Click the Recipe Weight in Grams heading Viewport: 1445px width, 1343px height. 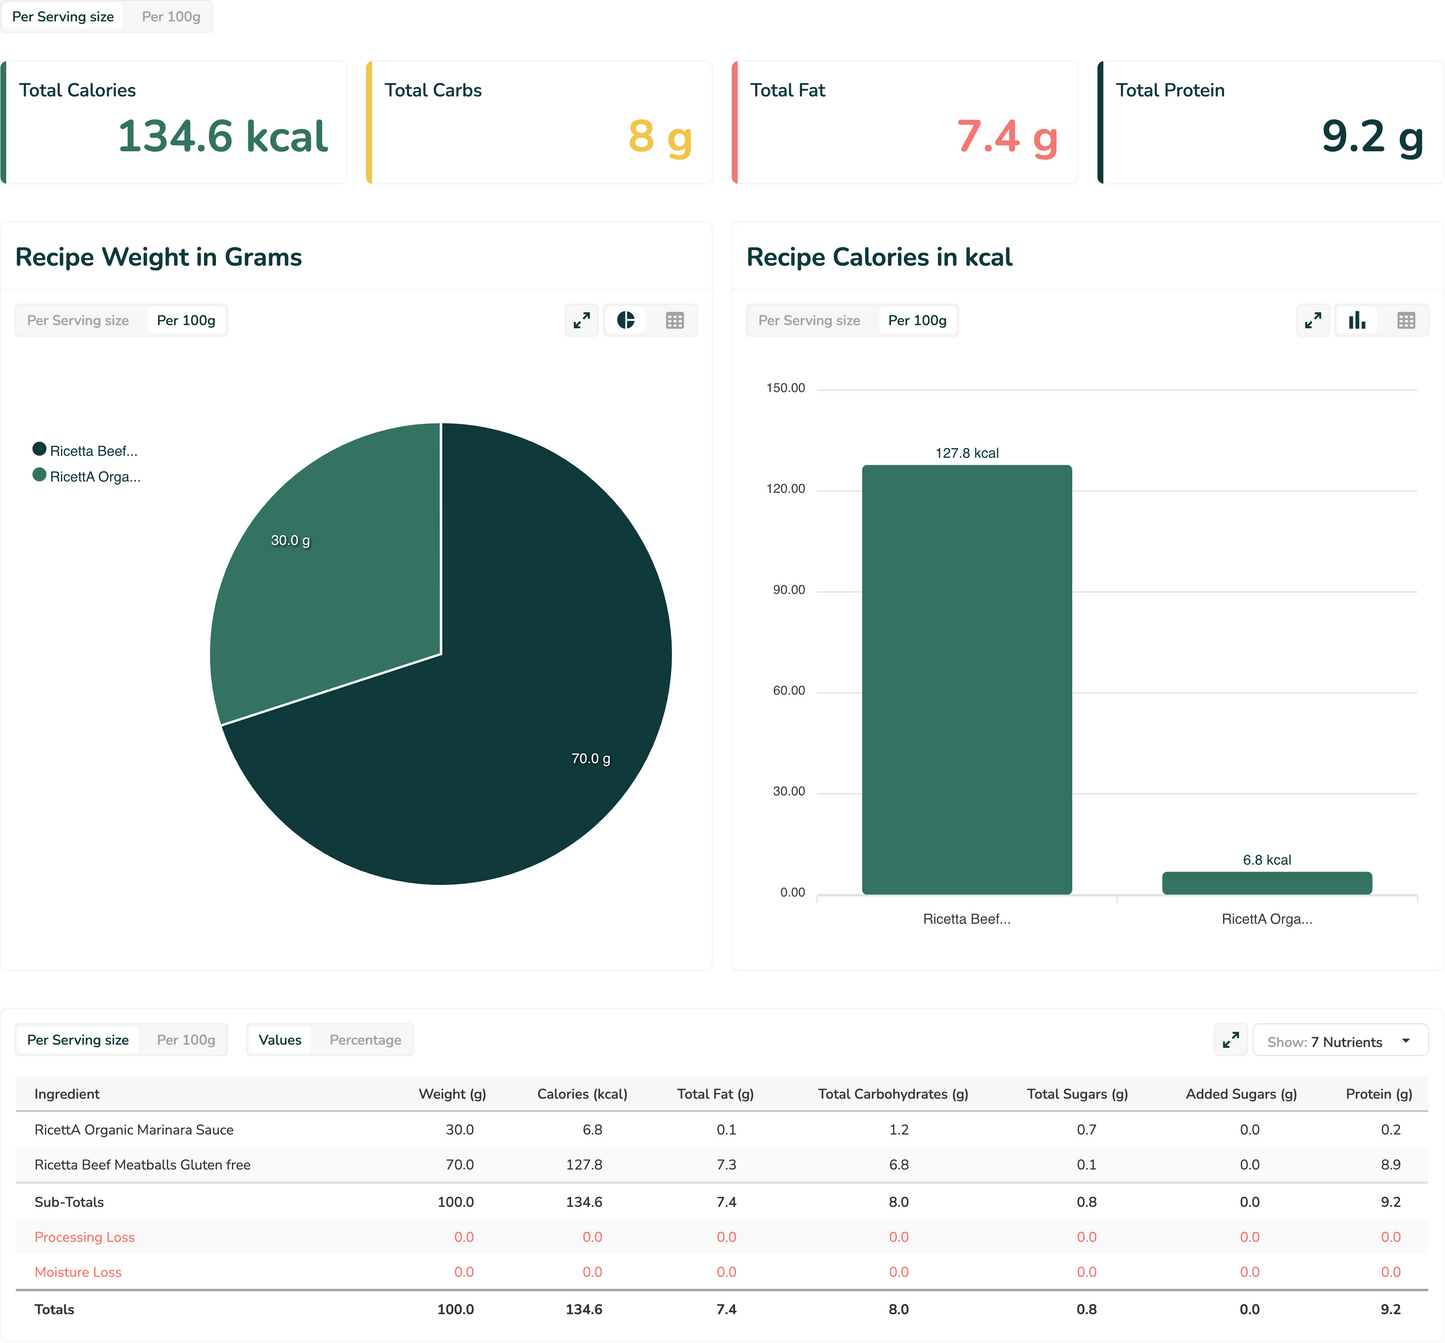(159, 257)
